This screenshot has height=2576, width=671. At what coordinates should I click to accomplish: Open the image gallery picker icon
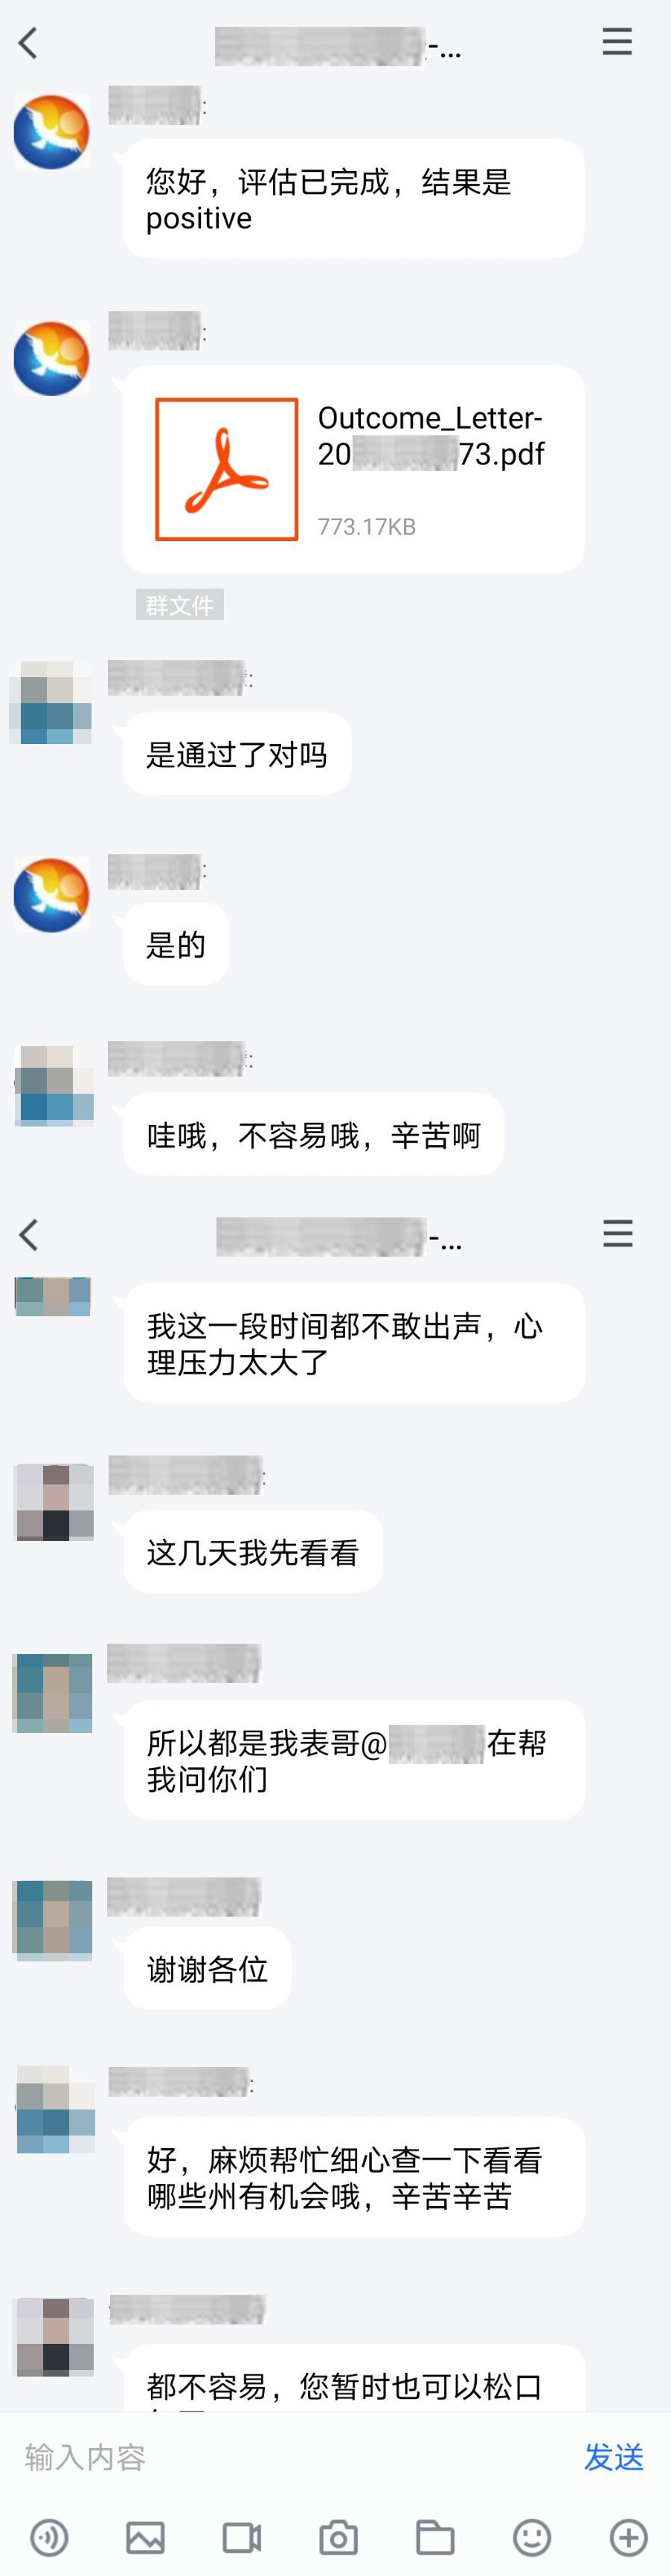pos(145,2536)
